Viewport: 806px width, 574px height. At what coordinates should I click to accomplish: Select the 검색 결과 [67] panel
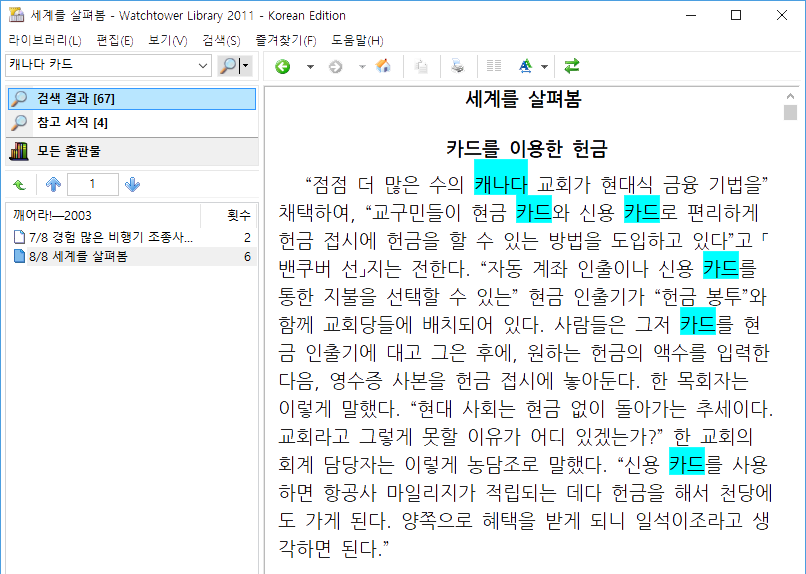[x=132, y=99]
